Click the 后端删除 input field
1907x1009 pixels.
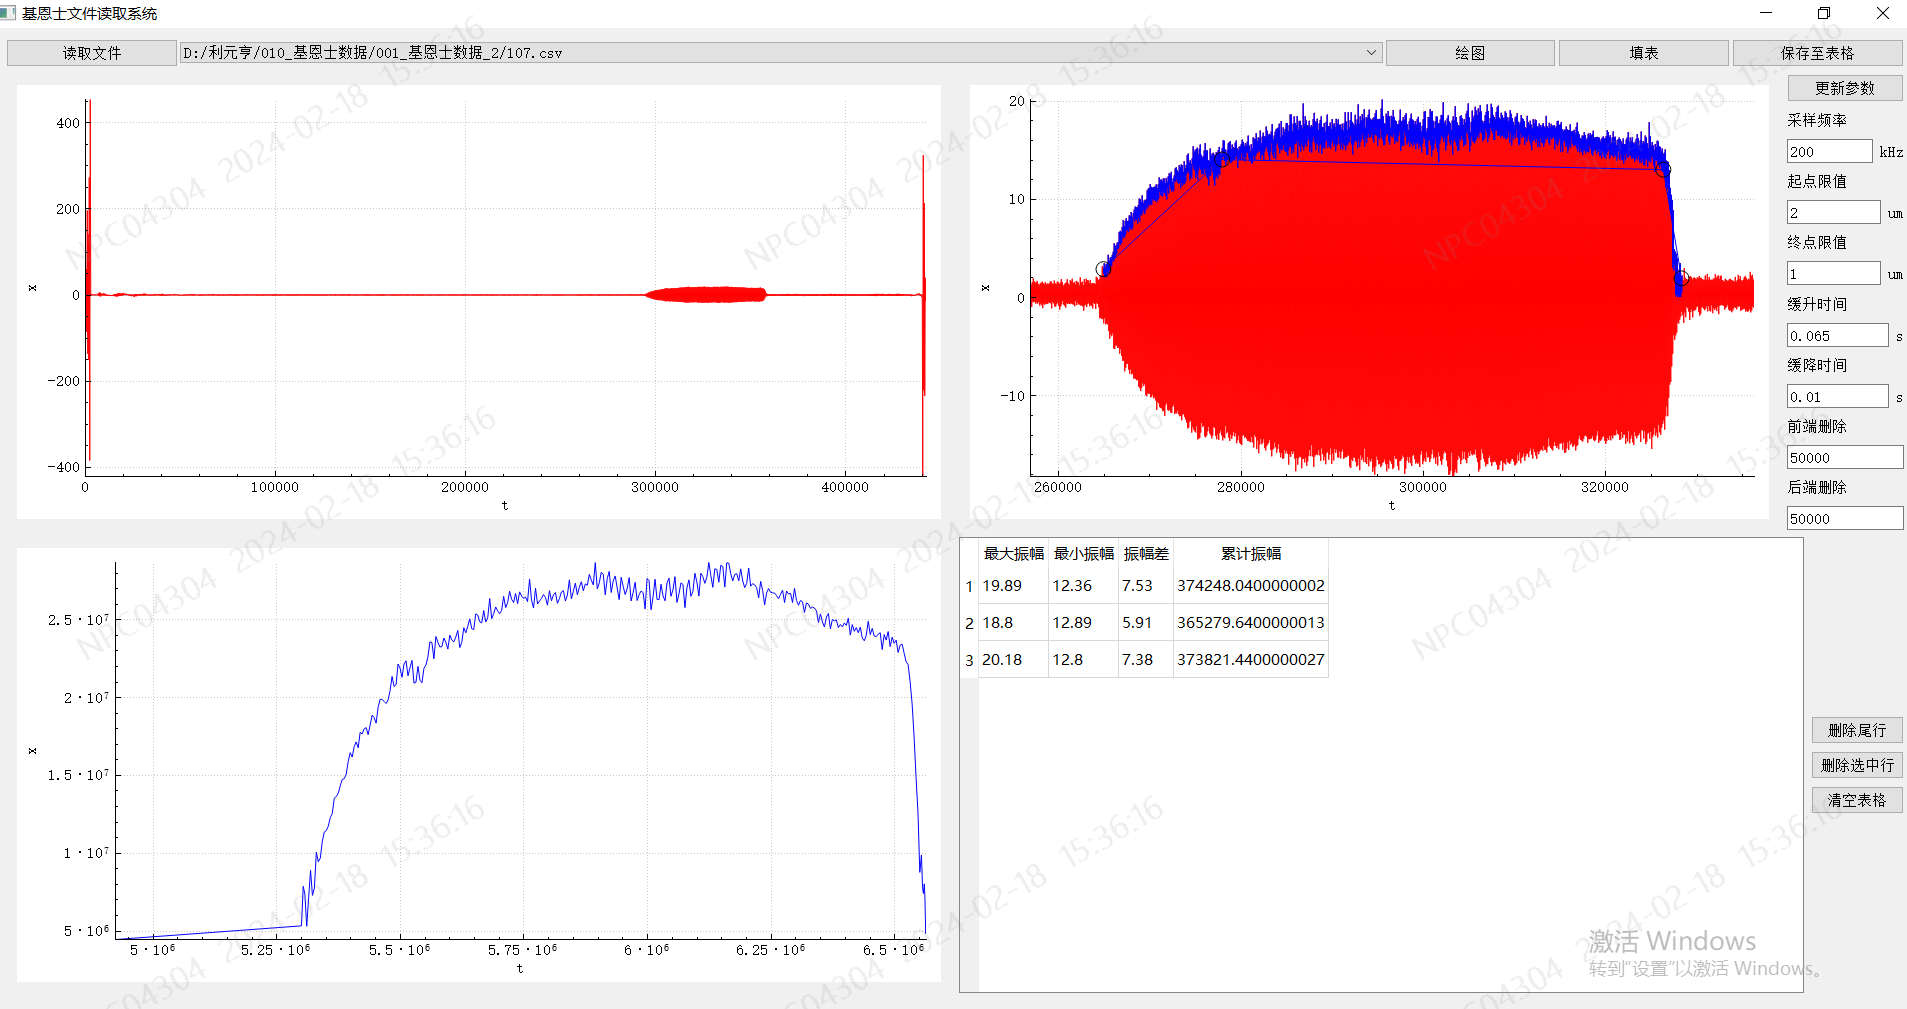point(1844,519)
